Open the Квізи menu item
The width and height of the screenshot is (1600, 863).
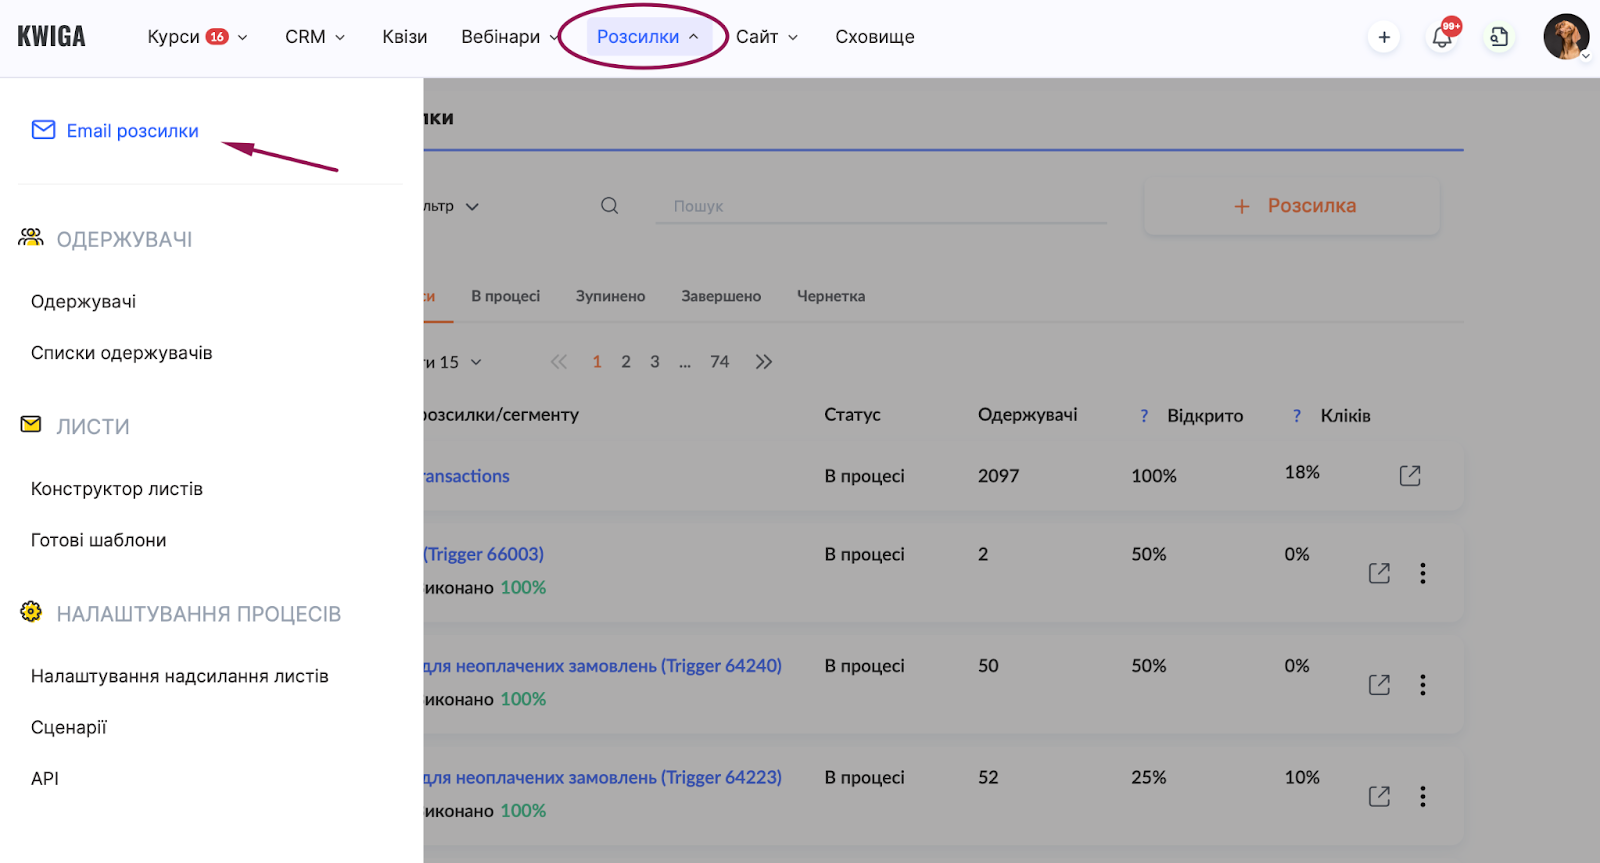[x=404, y=37]
